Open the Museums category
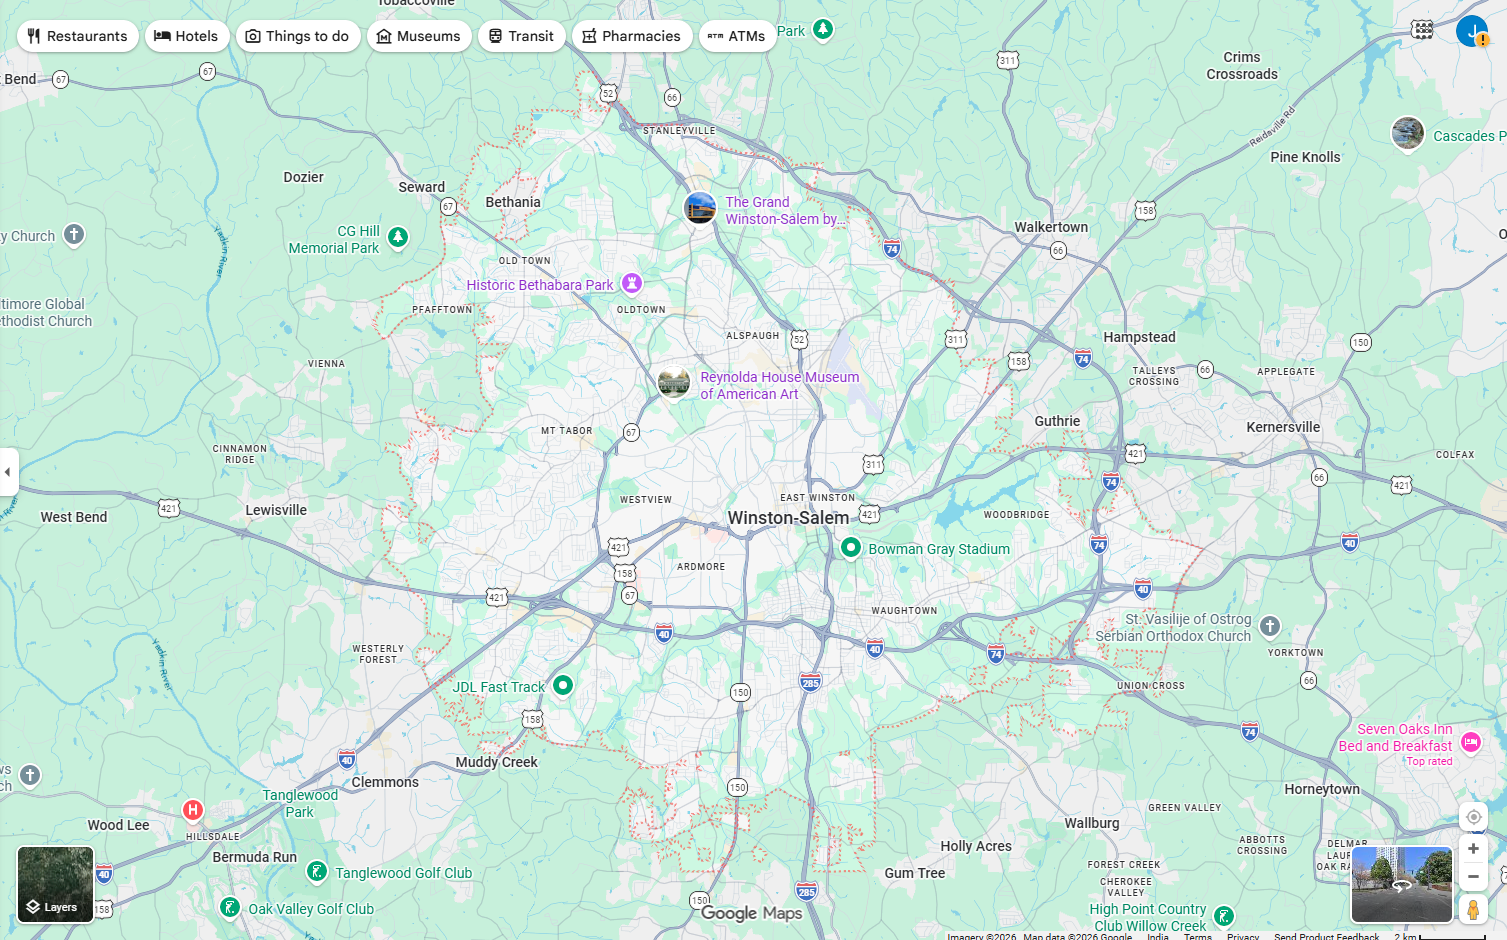The height and width of the screenshot is (940, 1507). pyautogui.click(x=419, y=35)
